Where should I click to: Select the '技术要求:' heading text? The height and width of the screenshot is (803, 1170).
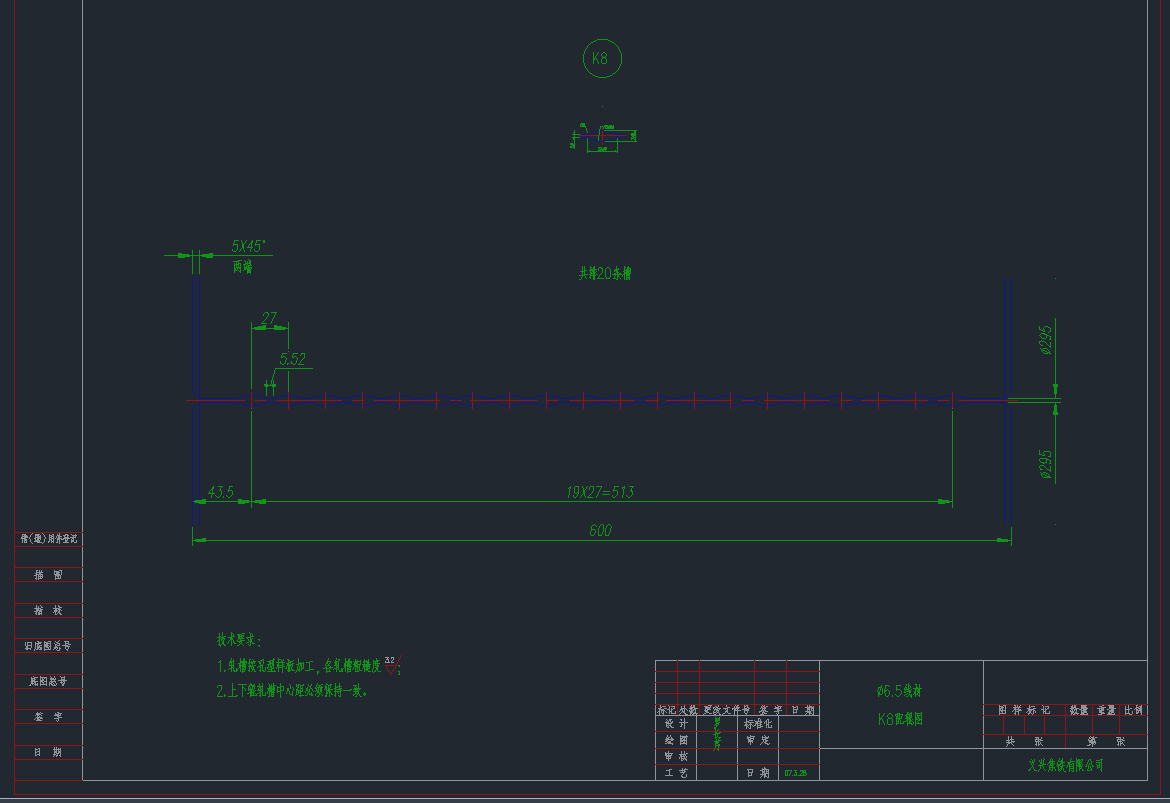tap(239, 640)
